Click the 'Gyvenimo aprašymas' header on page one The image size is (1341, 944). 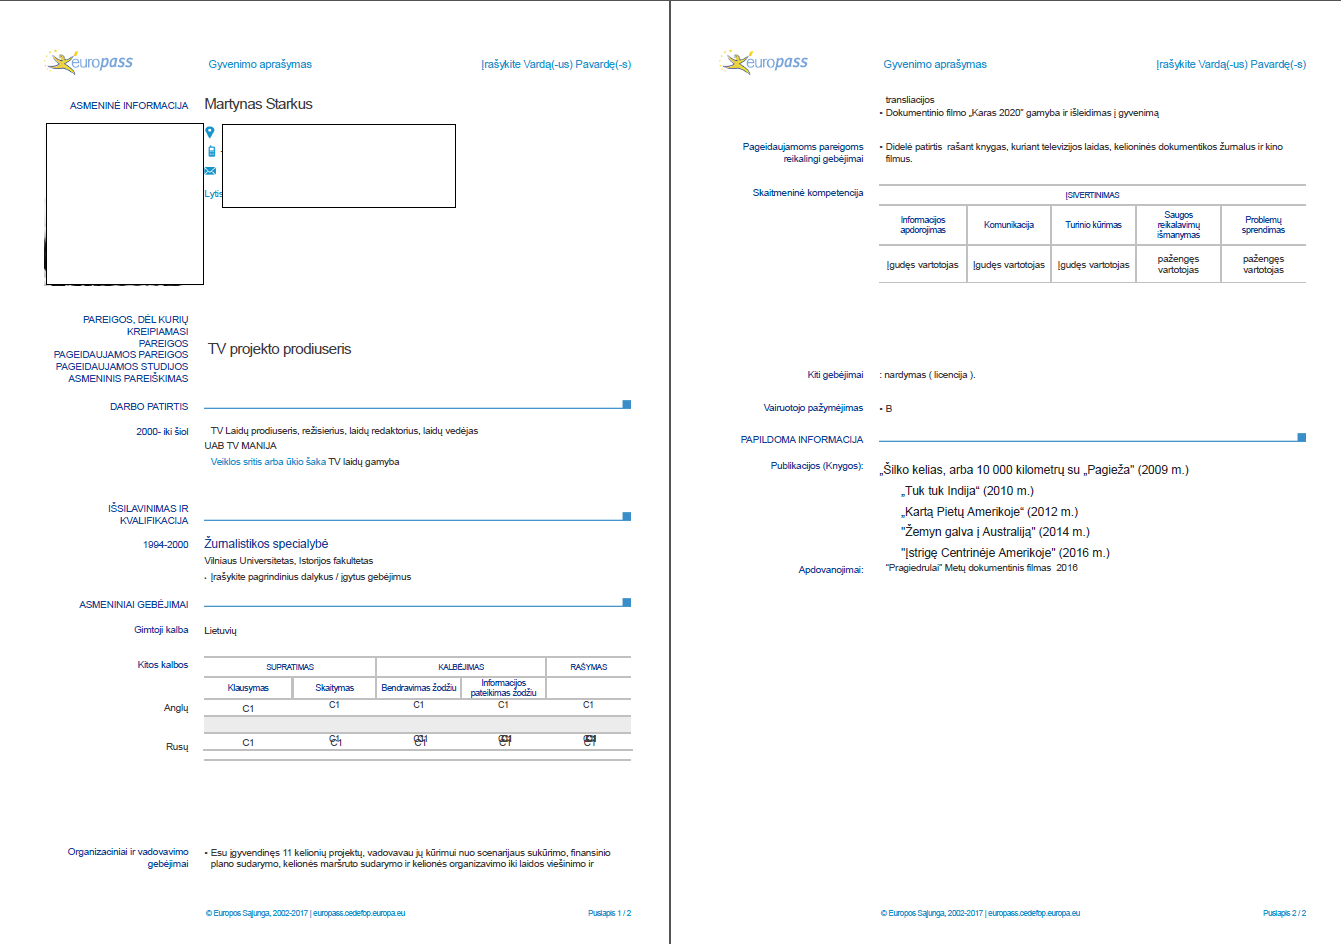tap(260, 64)
